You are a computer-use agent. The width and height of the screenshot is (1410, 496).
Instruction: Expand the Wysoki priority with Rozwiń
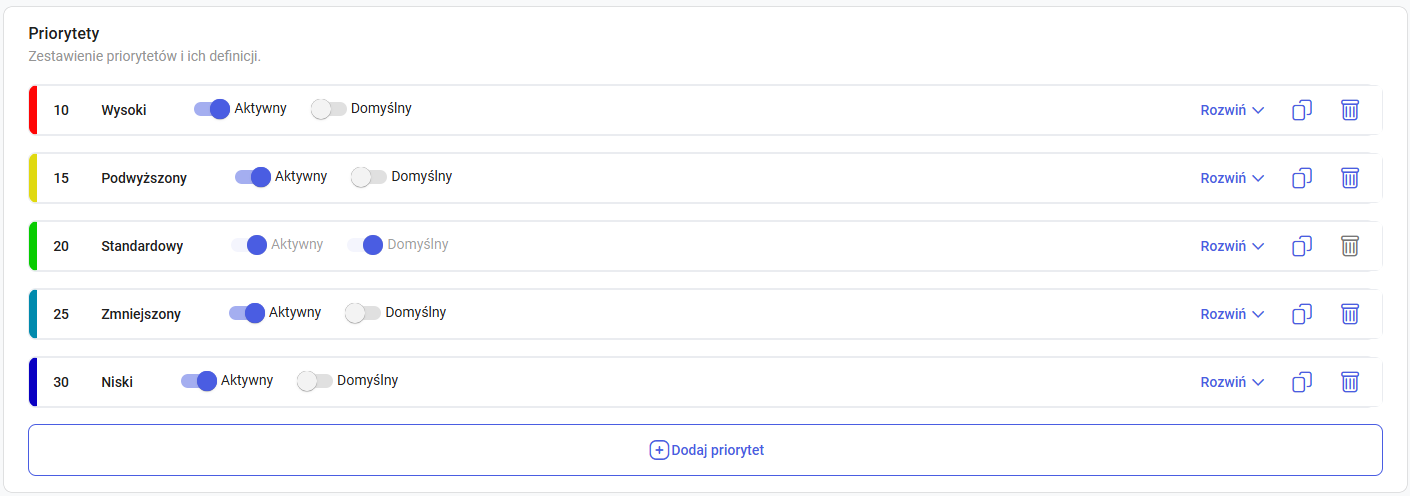point(1232,110)
